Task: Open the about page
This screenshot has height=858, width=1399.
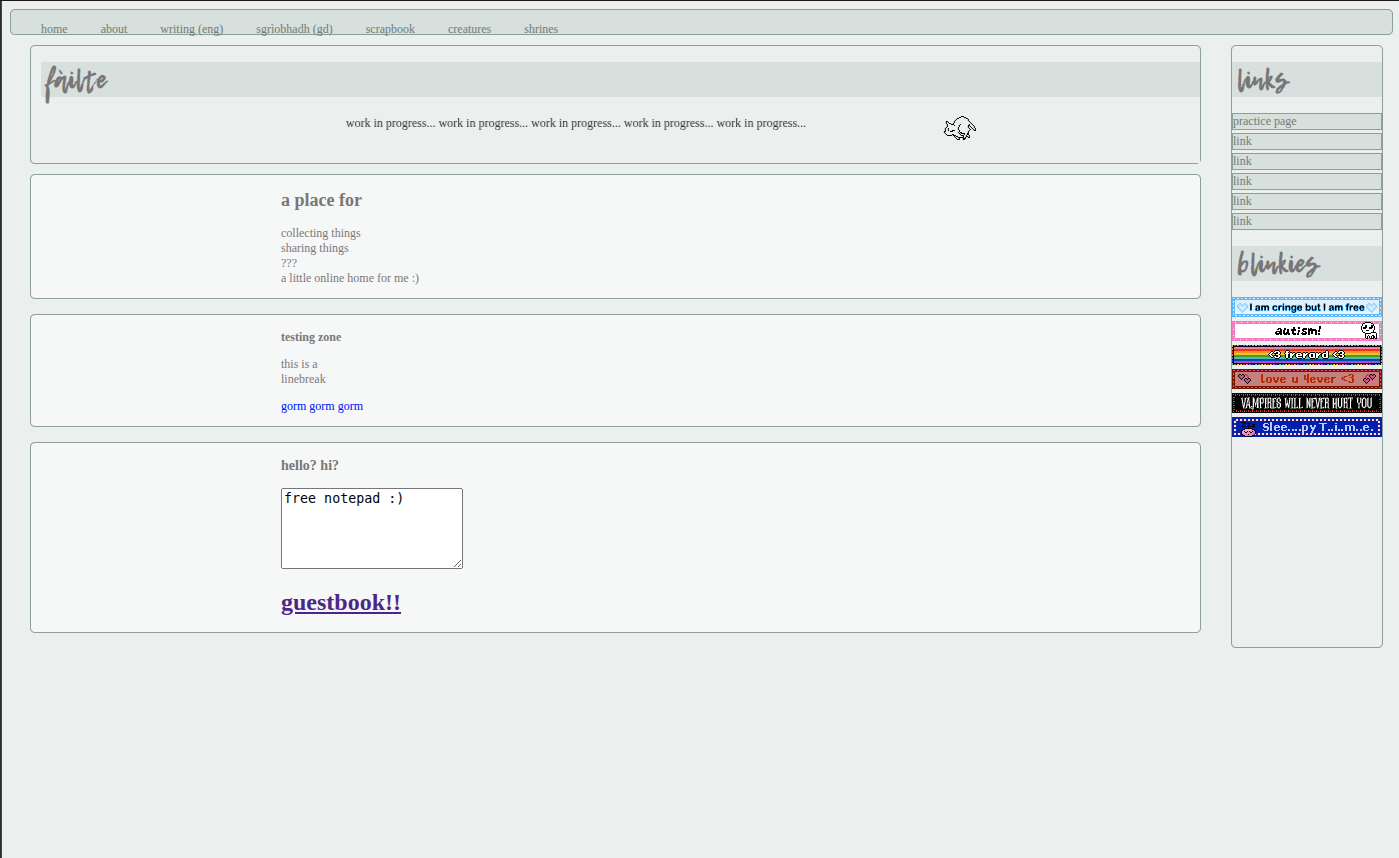Action: pyautogui.click(x=114, y=29)
